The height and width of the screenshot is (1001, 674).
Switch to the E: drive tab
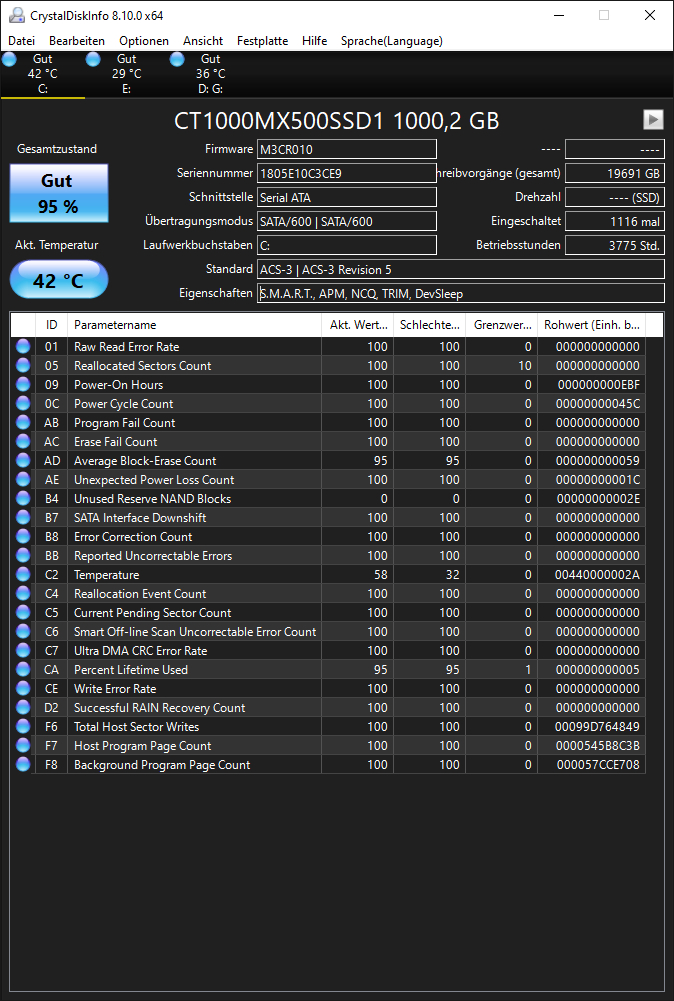(126, 74)
